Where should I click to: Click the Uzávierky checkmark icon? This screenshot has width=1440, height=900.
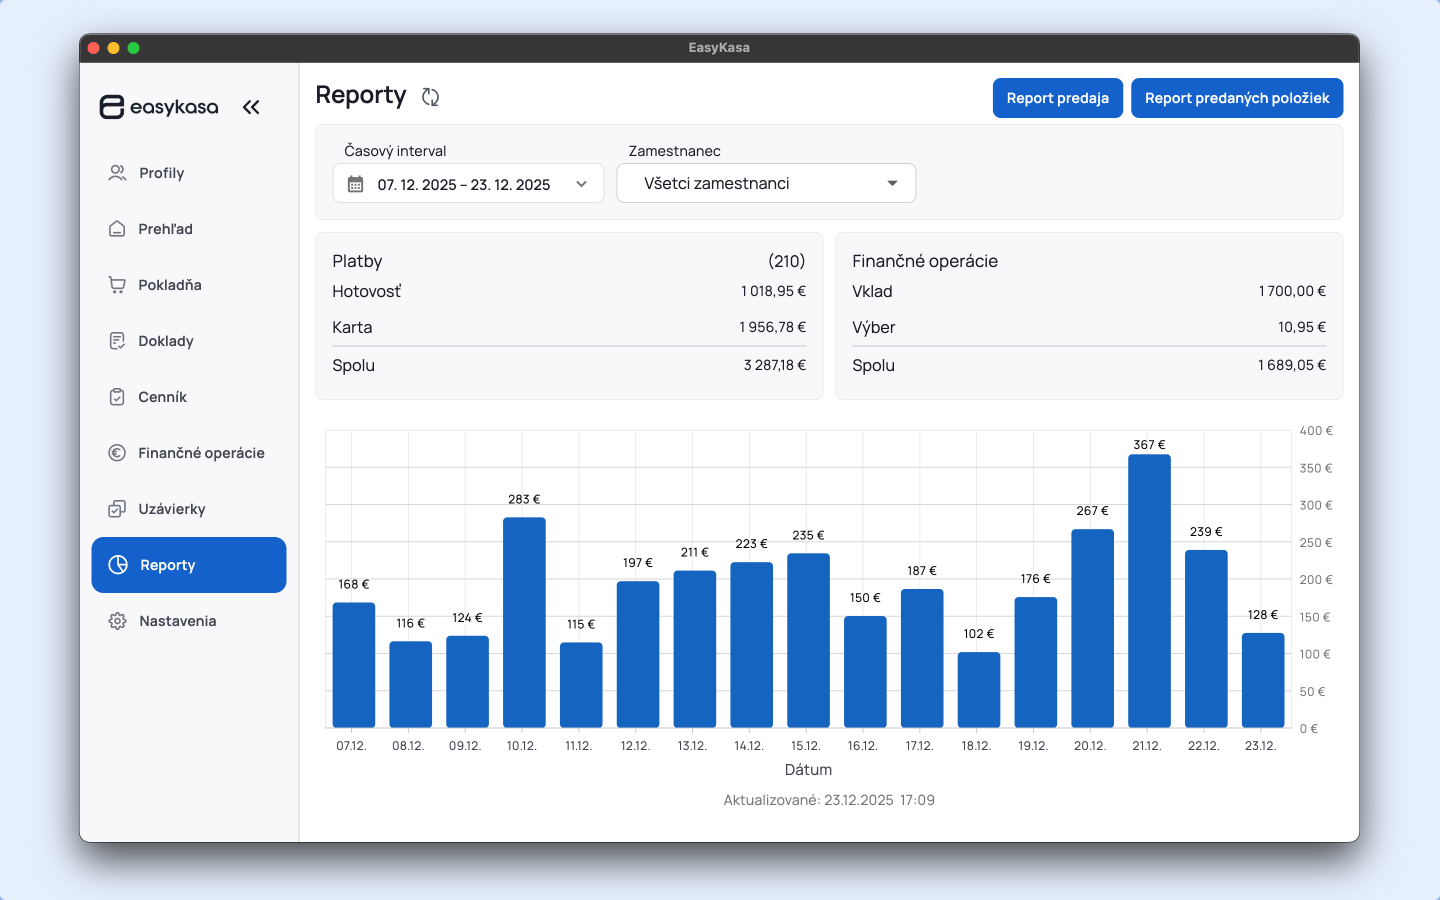click(x=117, y=509)
